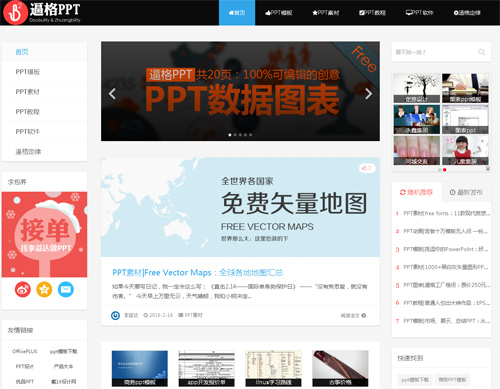
Task: Select PPT教程 in the left sidebar
Action: point(44,112)
